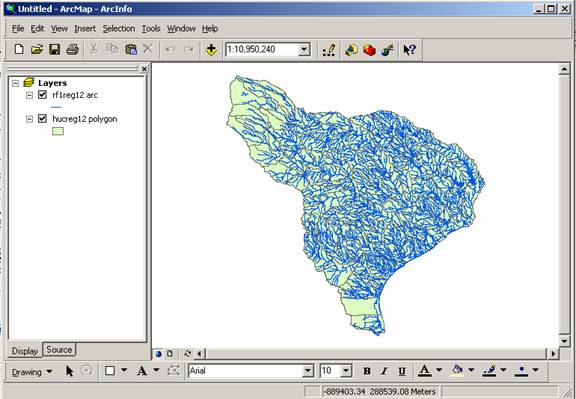Click the Marker Color button
The width and height of the screenshot is (576, 399).
[x=522, y=371]
